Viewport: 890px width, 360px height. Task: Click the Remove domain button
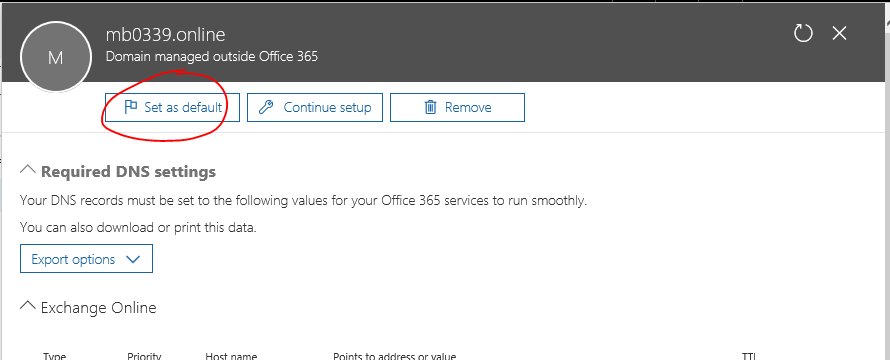pyautogui.click(x=457, y=107)
